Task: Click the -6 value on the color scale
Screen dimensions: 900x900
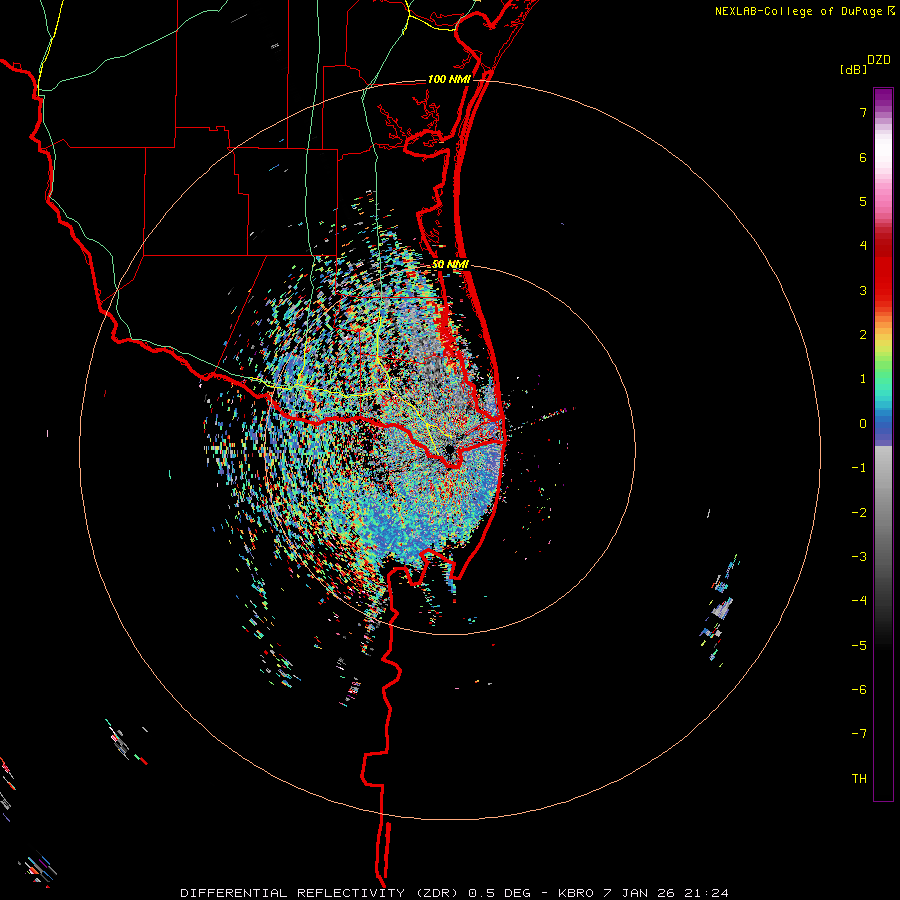Action: tap(859, 690)
